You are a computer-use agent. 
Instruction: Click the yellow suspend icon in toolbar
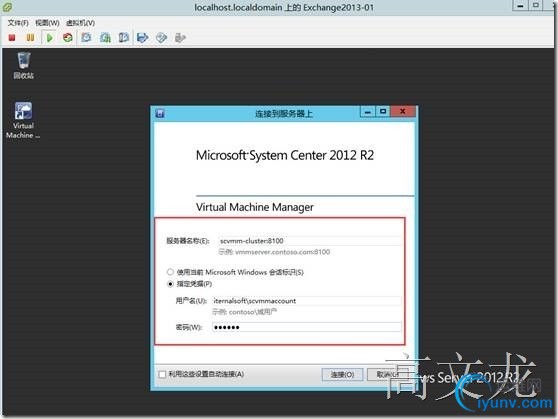tap(31, 37)
